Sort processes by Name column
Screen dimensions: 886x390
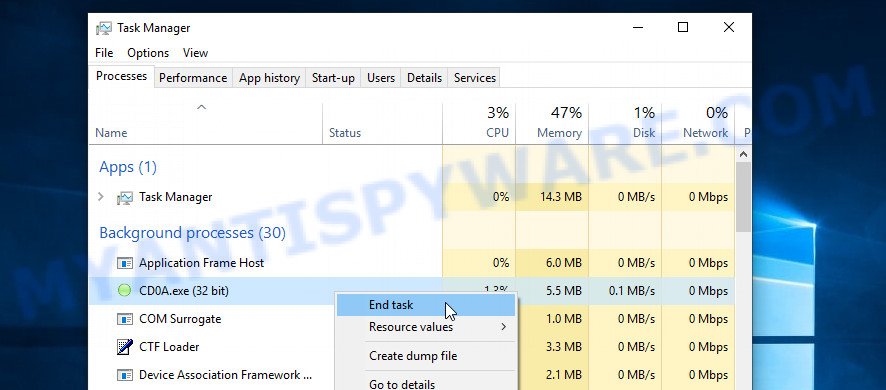[x=111, y=133]
